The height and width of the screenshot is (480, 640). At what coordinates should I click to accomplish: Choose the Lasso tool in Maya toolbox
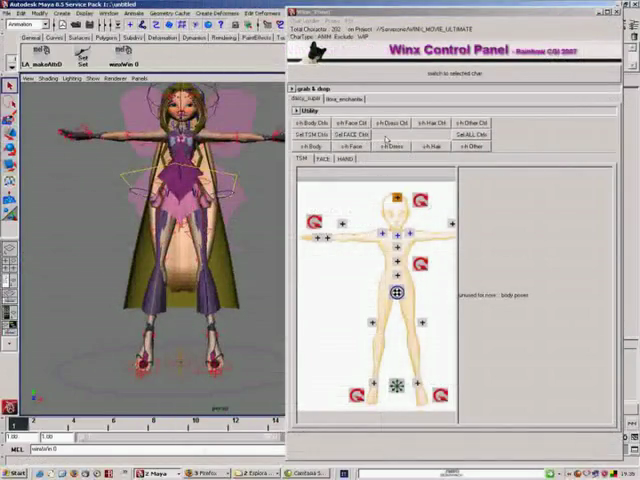[x=10, y=102]
